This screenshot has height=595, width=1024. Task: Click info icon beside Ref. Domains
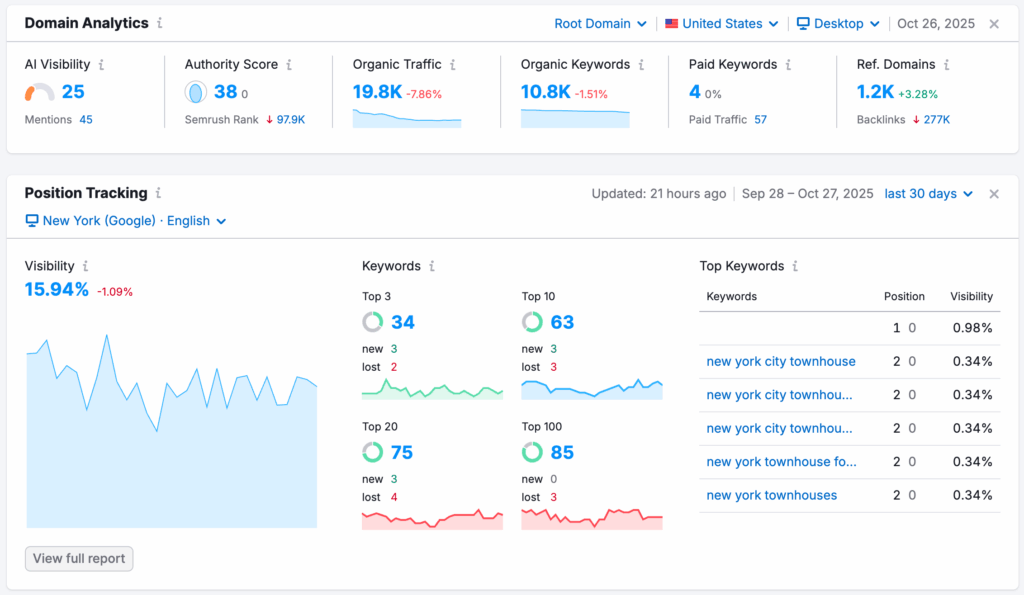tap(947, 64)
